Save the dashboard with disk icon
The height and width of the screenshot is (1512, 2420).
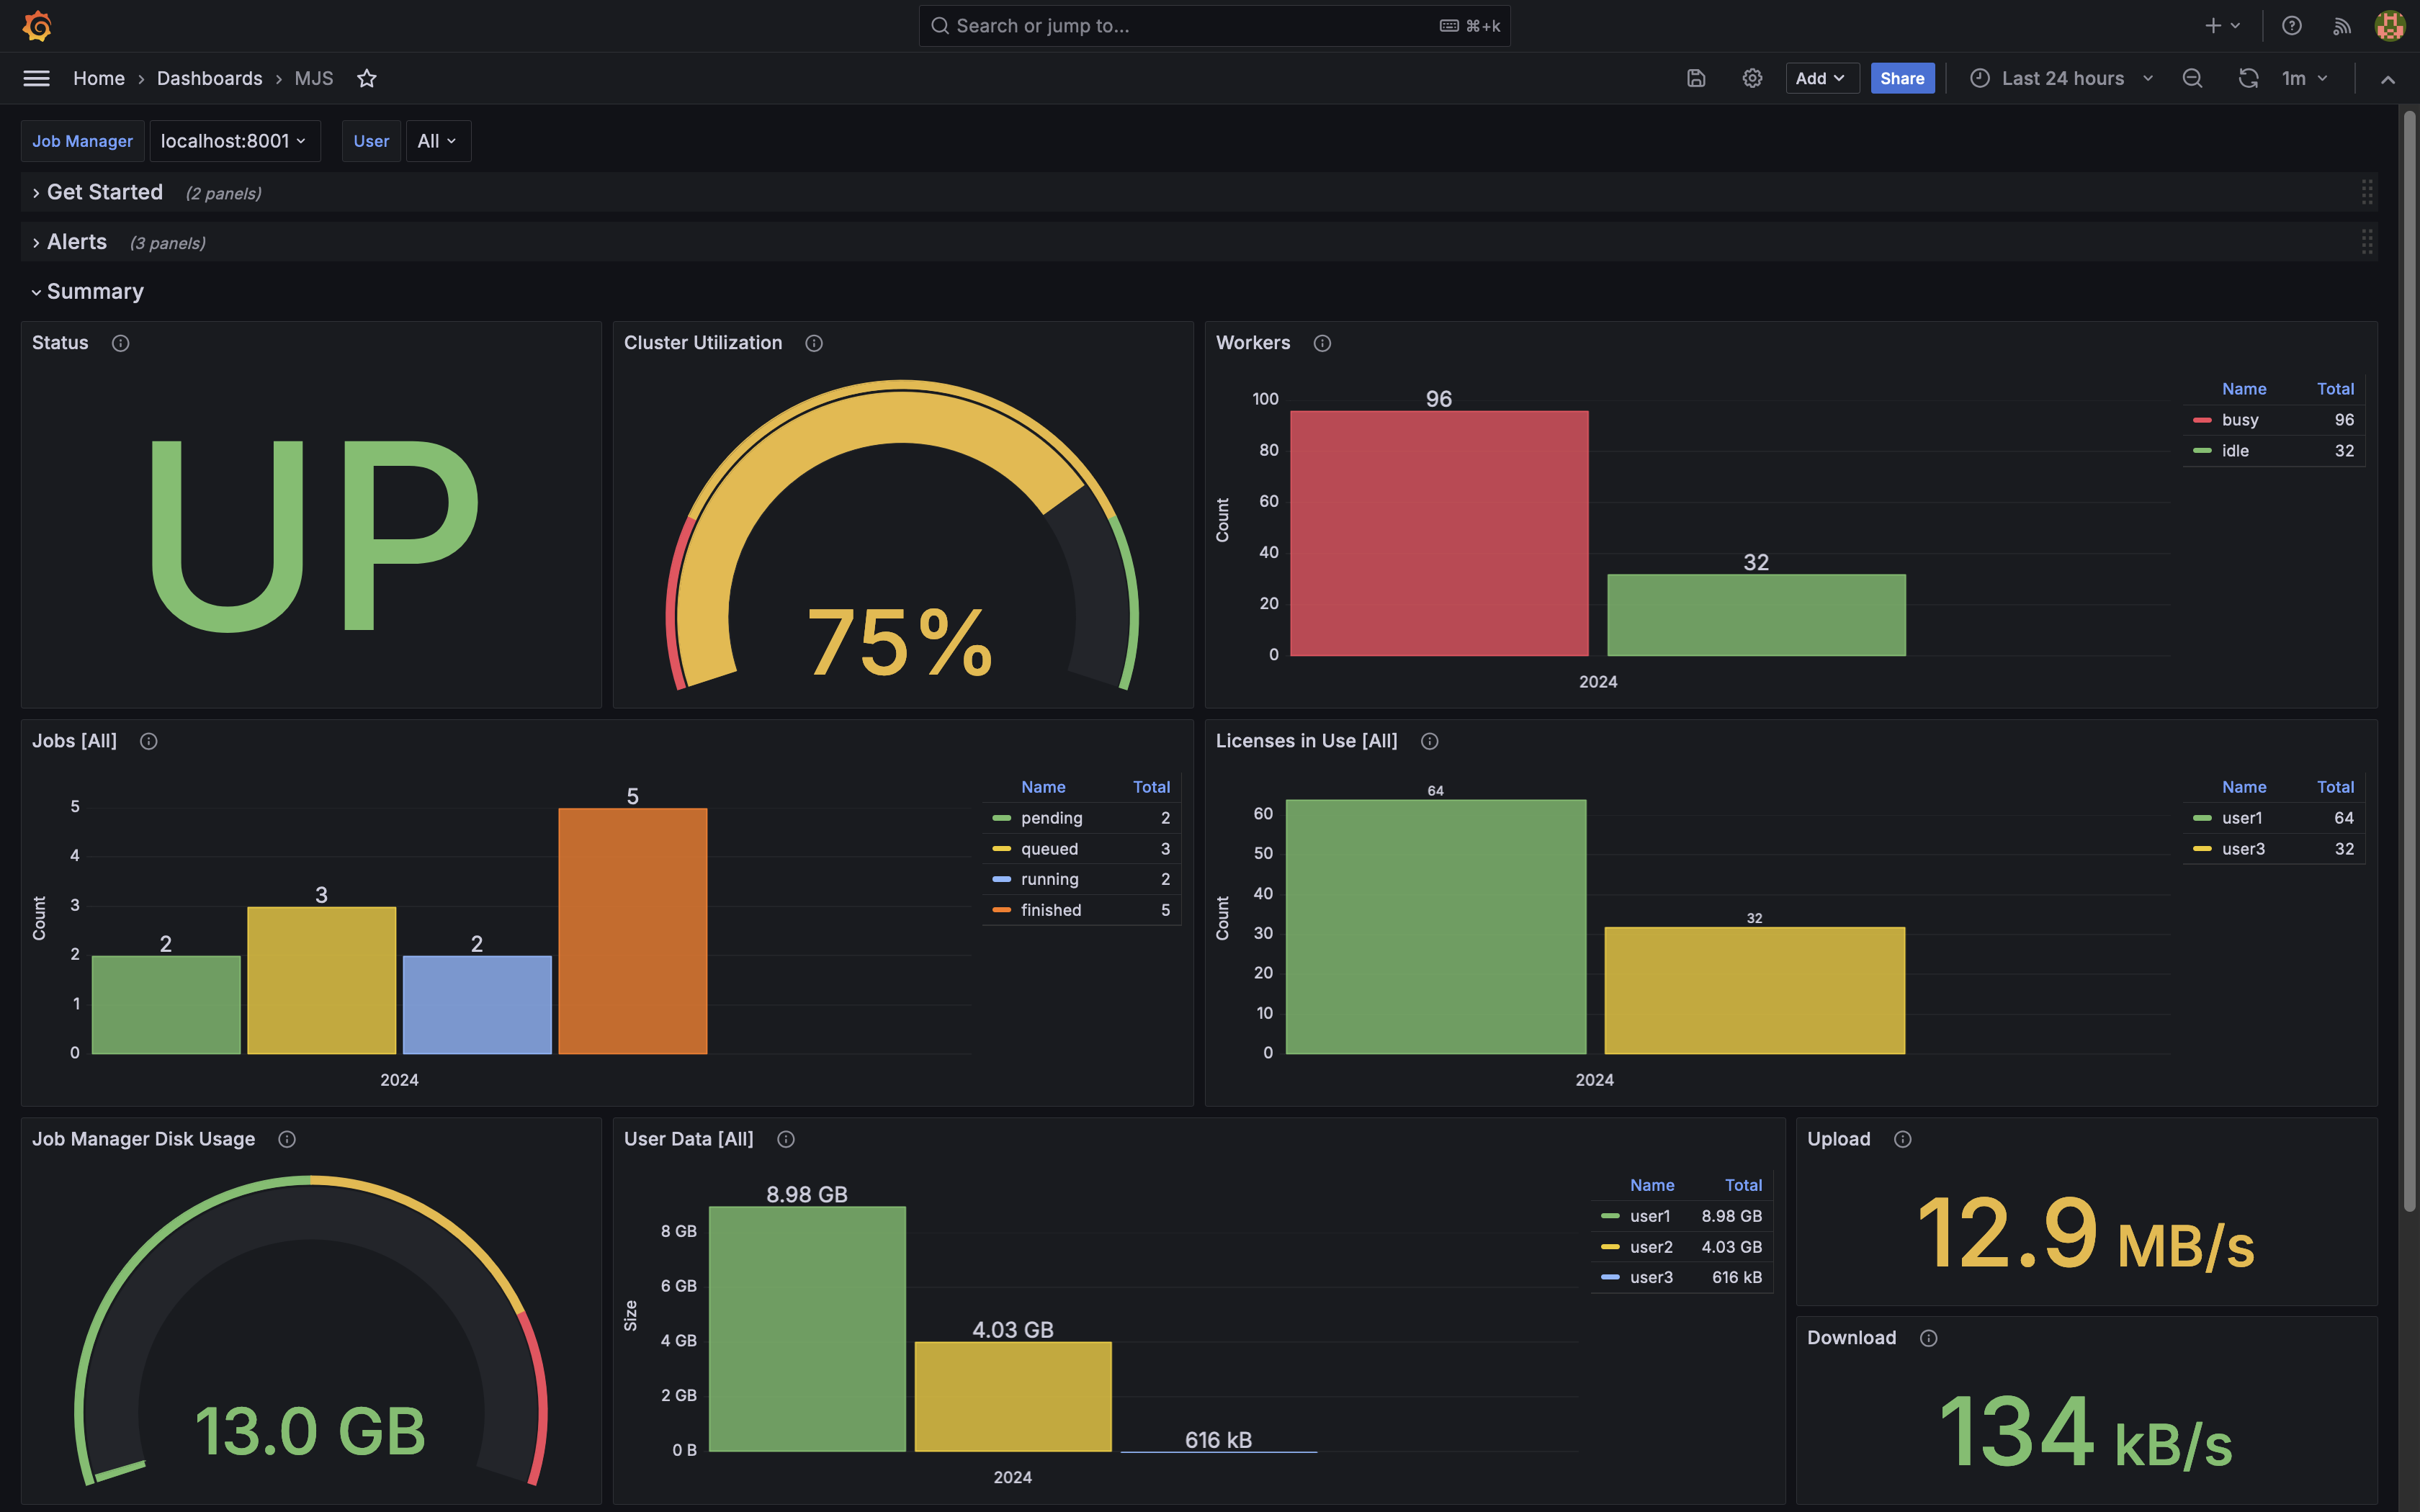tap(1696, 78)
